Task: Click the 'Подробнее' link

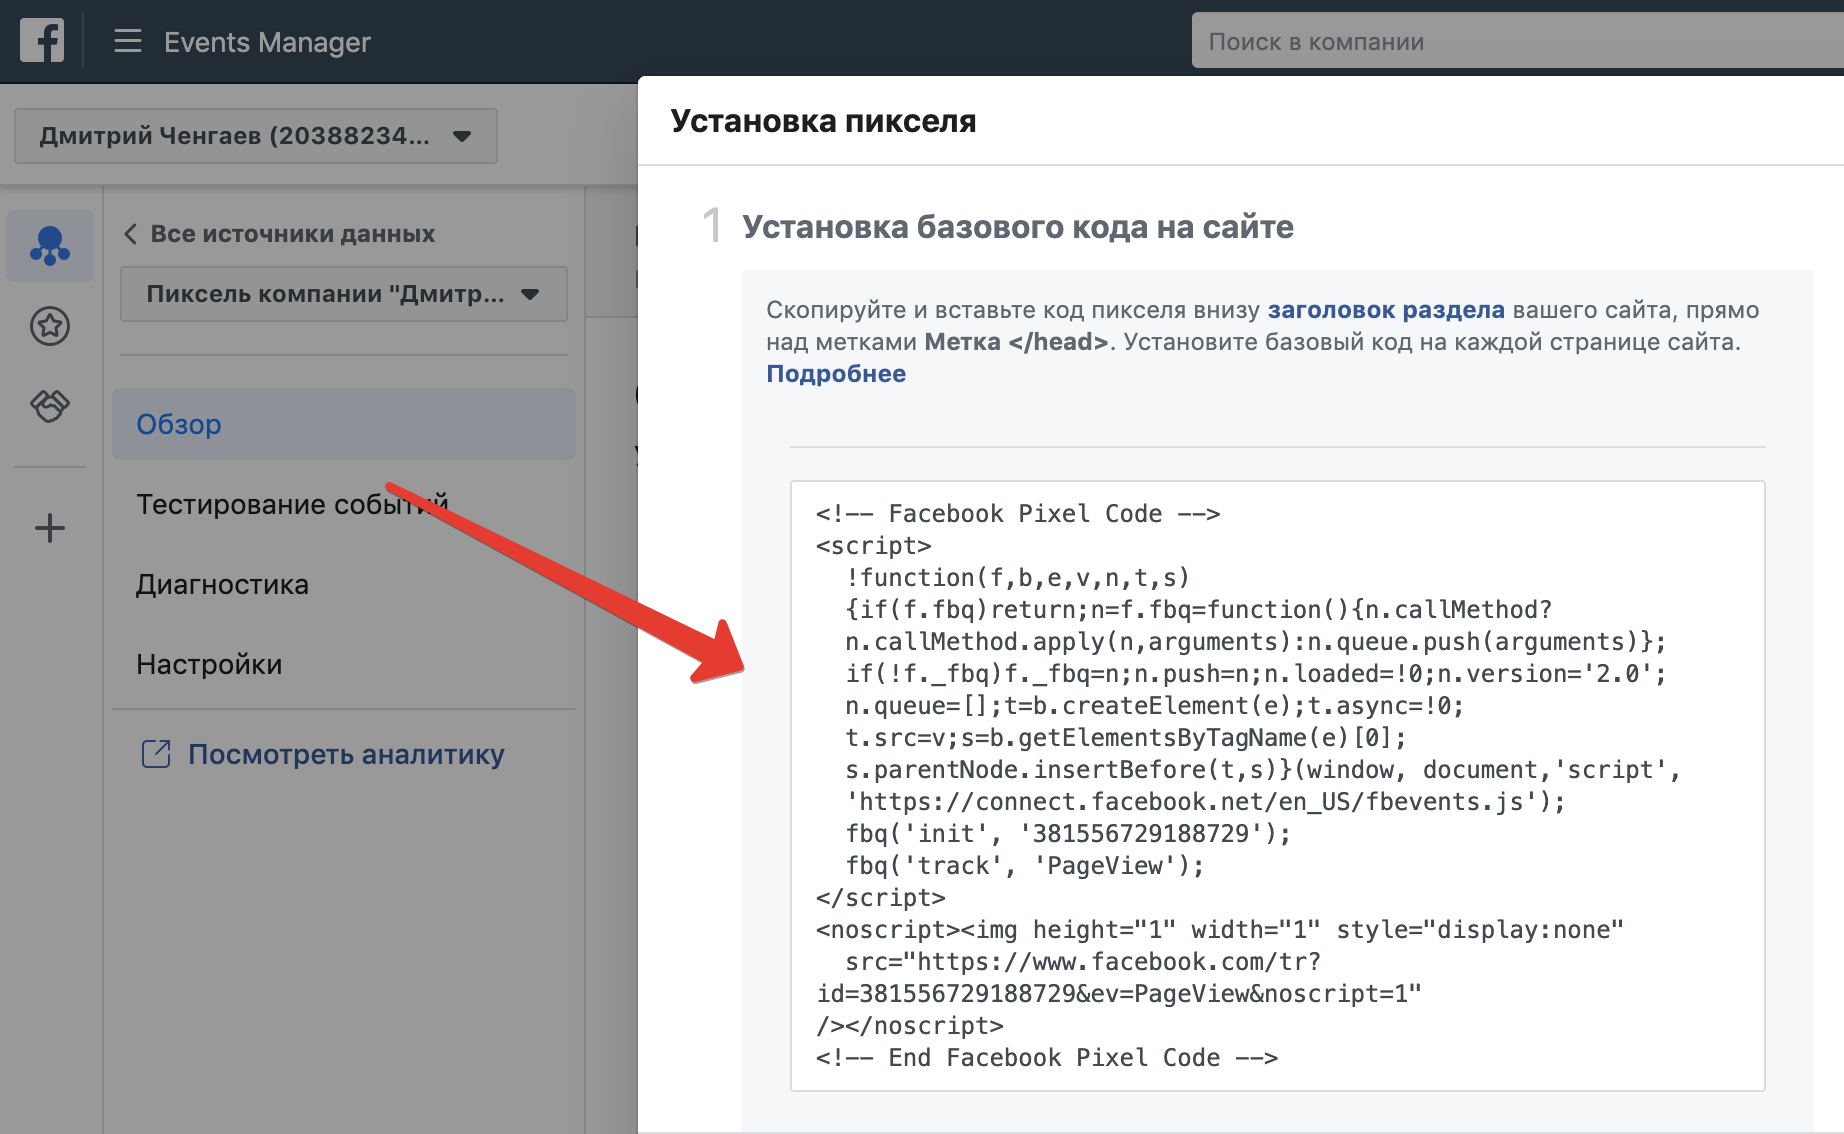Action: [836, 374]
